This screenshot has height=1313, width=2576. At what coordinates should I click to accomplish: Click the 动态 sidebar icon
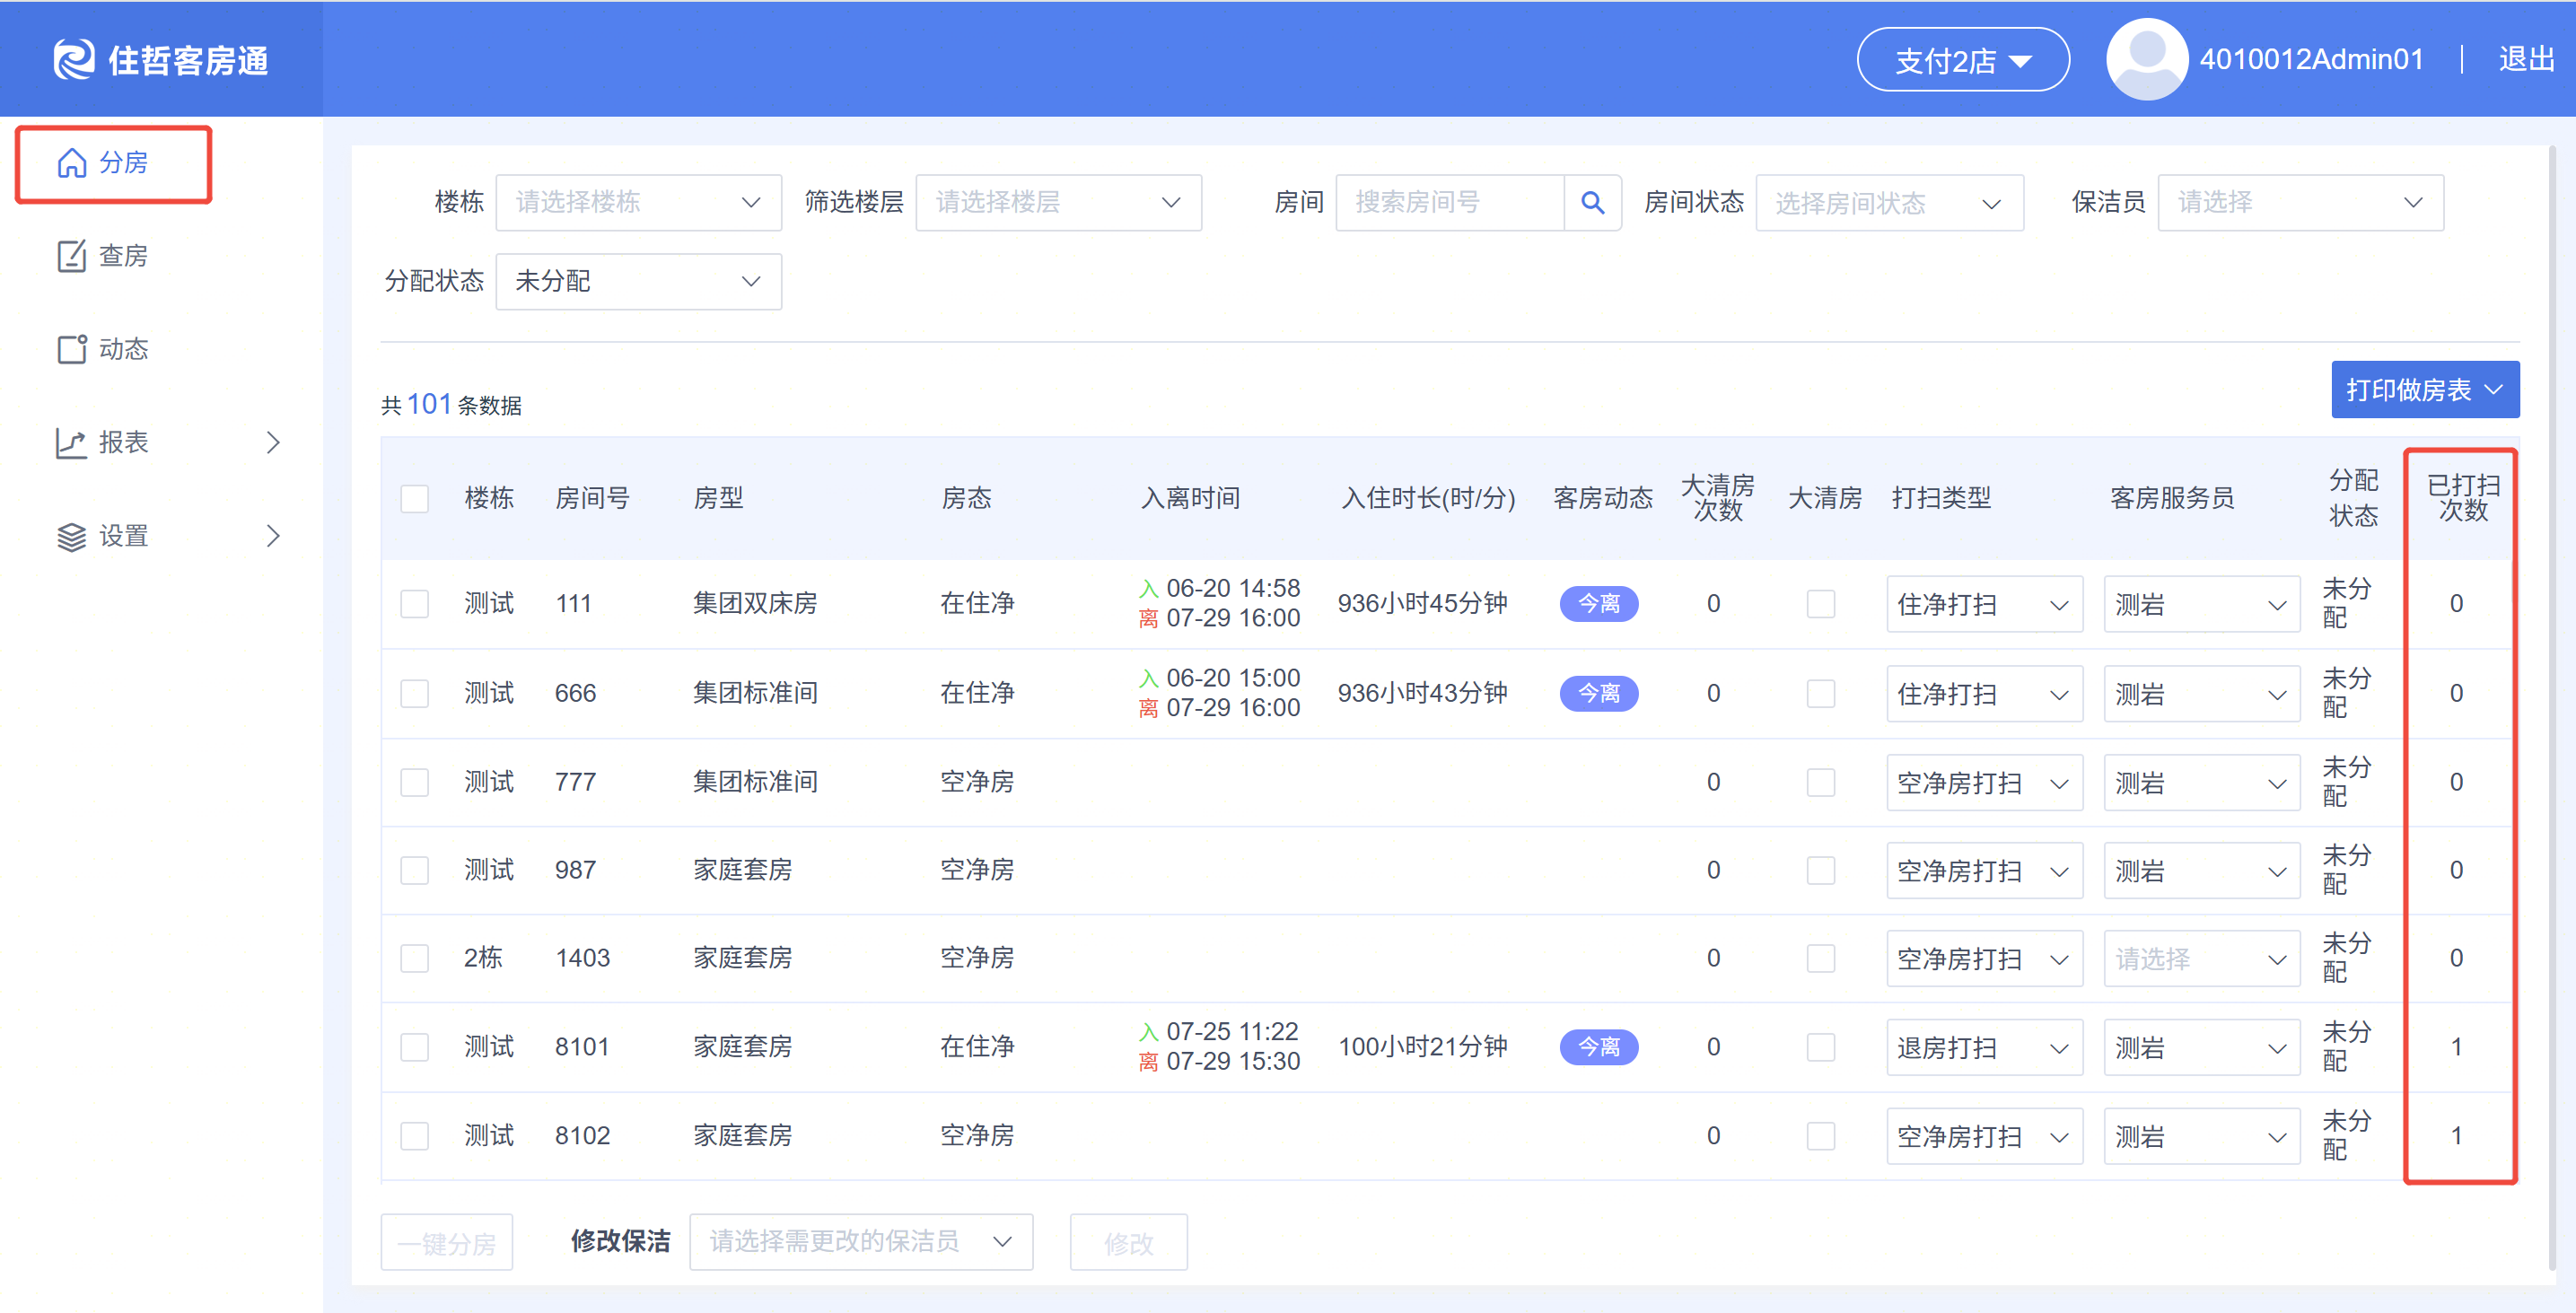(x=71, y=349)
